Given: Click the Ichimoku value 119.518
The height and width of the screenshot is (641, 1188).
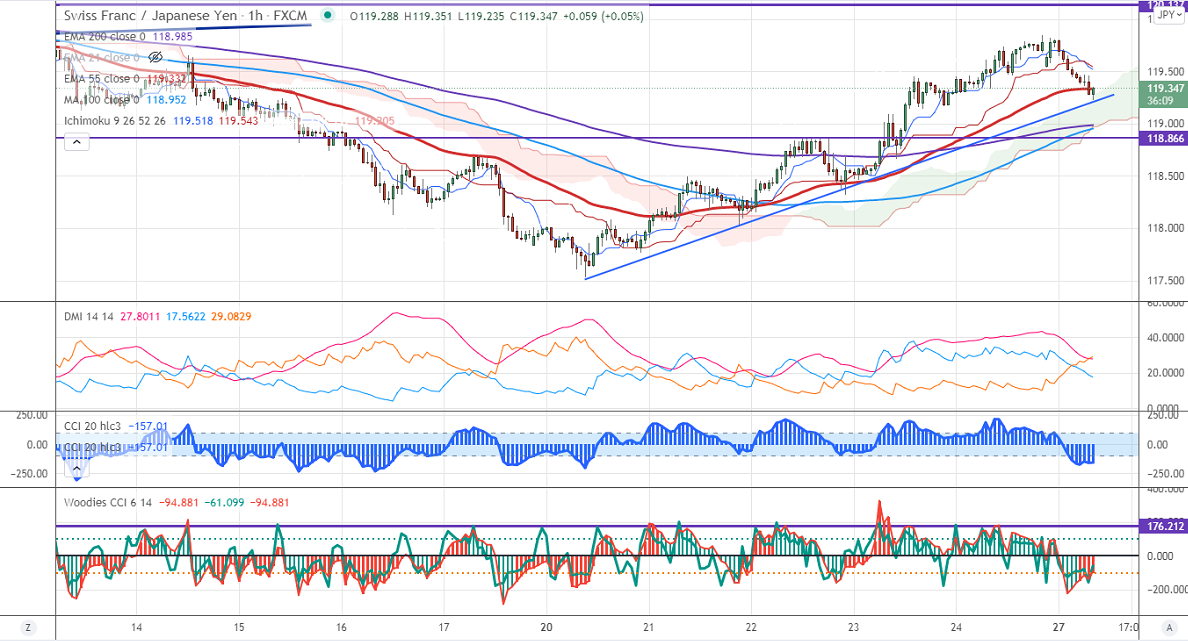Looking at the screenshot, I should pos(192,121).
